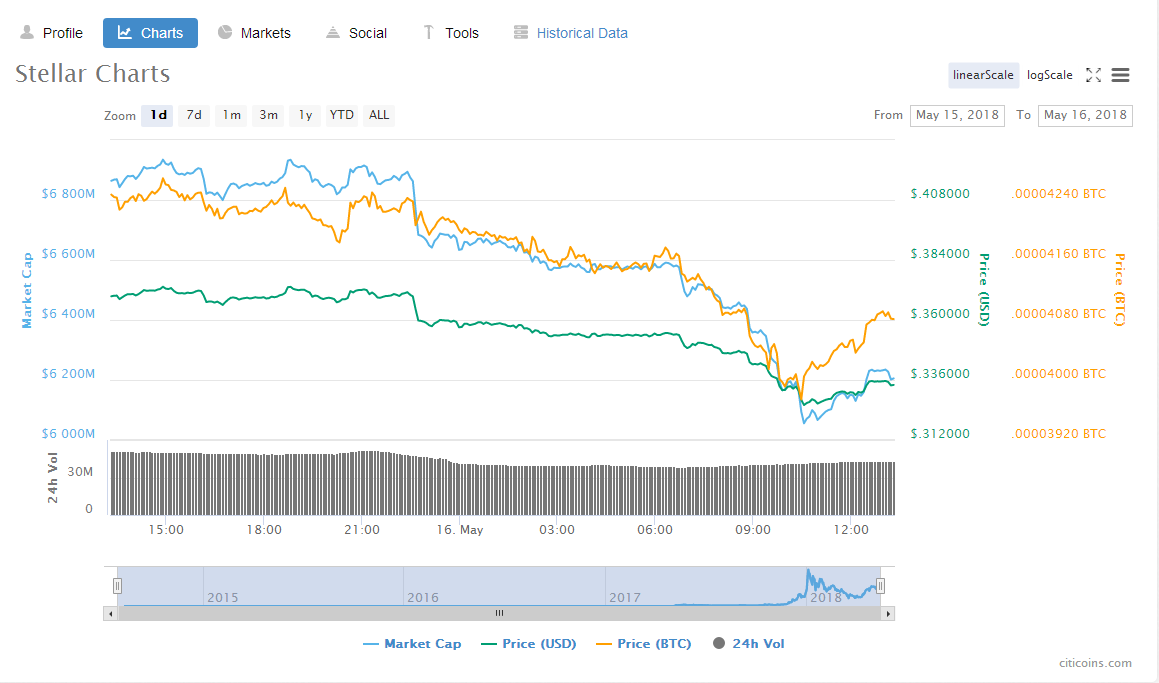Screen dimensions: 1159x683
Task: Click the 2015 label in navigator
Action: (x=222, y=597)
